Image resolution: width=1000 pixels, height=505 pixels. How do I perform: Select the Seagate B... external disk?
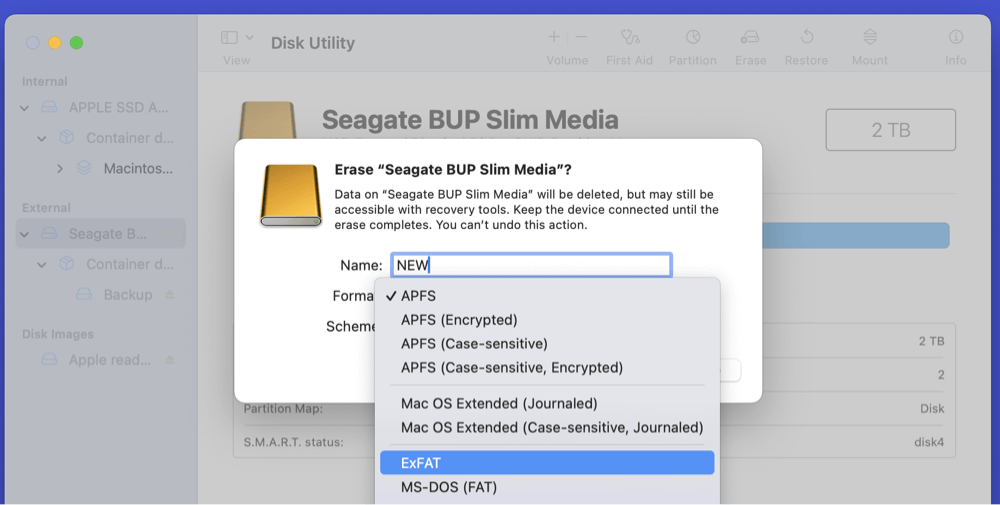(101, 233)
